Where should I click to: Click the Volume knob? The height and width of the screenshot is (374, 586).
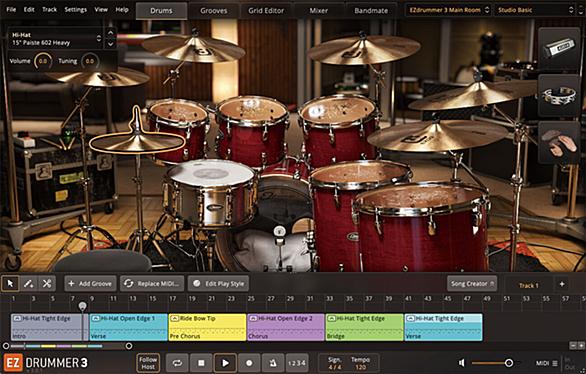pos(43,61)
